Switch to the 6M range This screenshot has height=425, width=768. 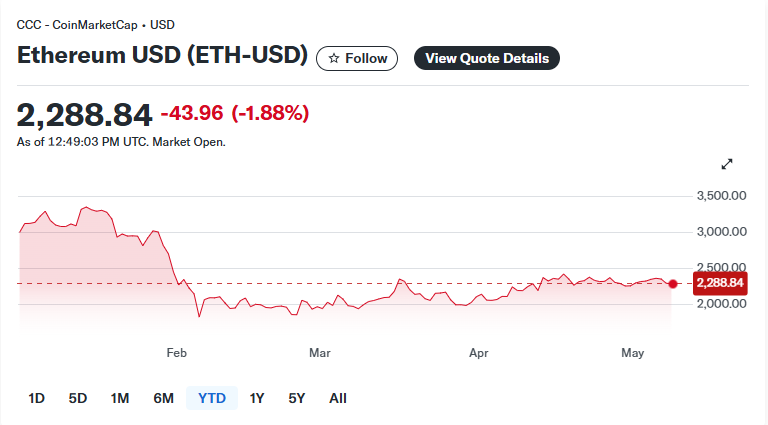pos(164,398)
